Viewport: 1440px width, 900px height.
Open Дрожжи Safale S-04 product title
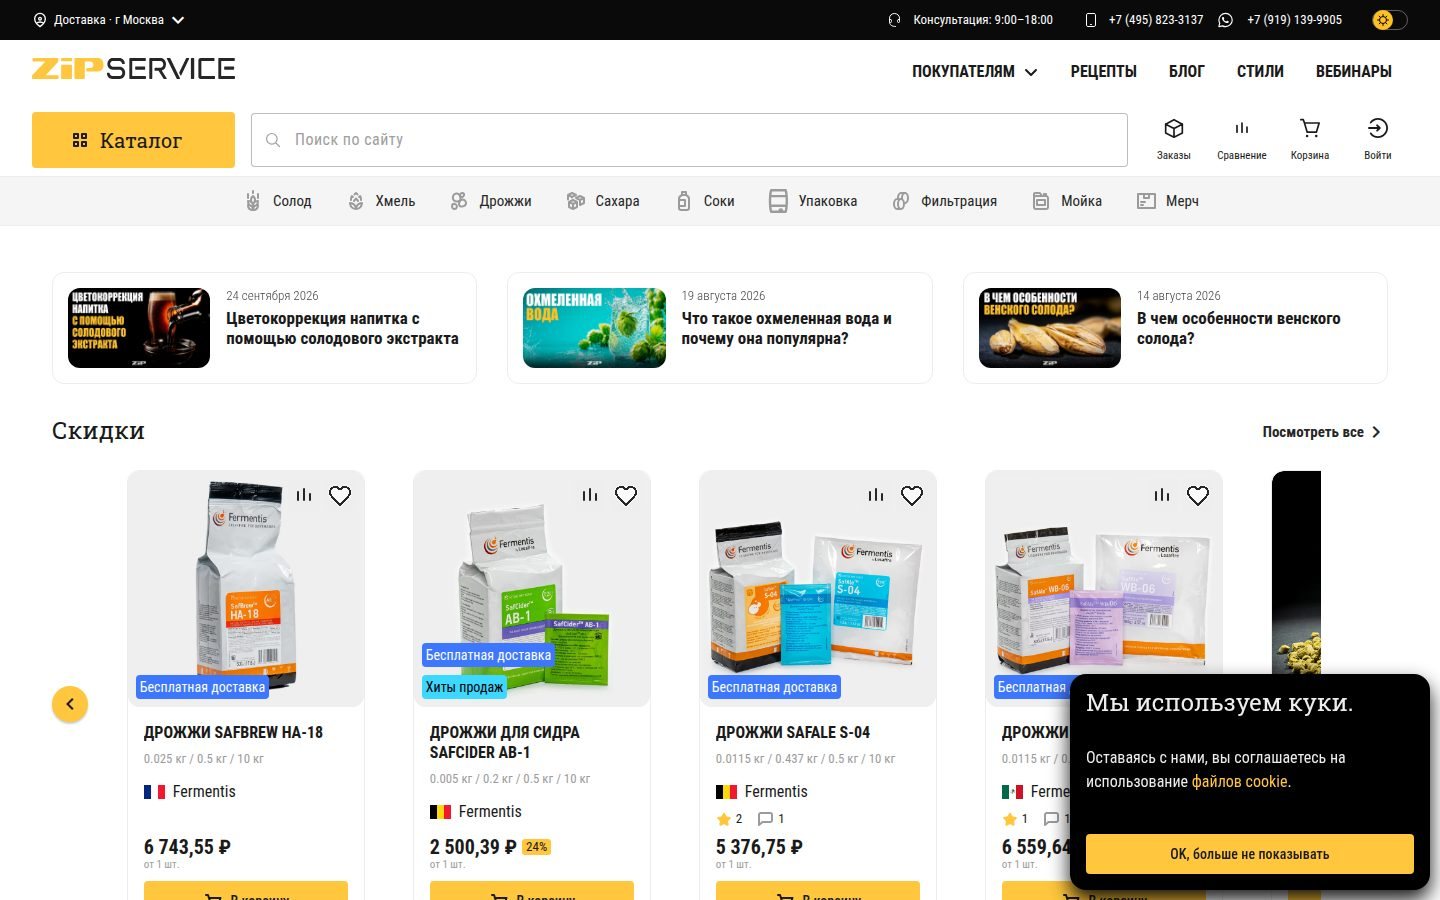793,732
